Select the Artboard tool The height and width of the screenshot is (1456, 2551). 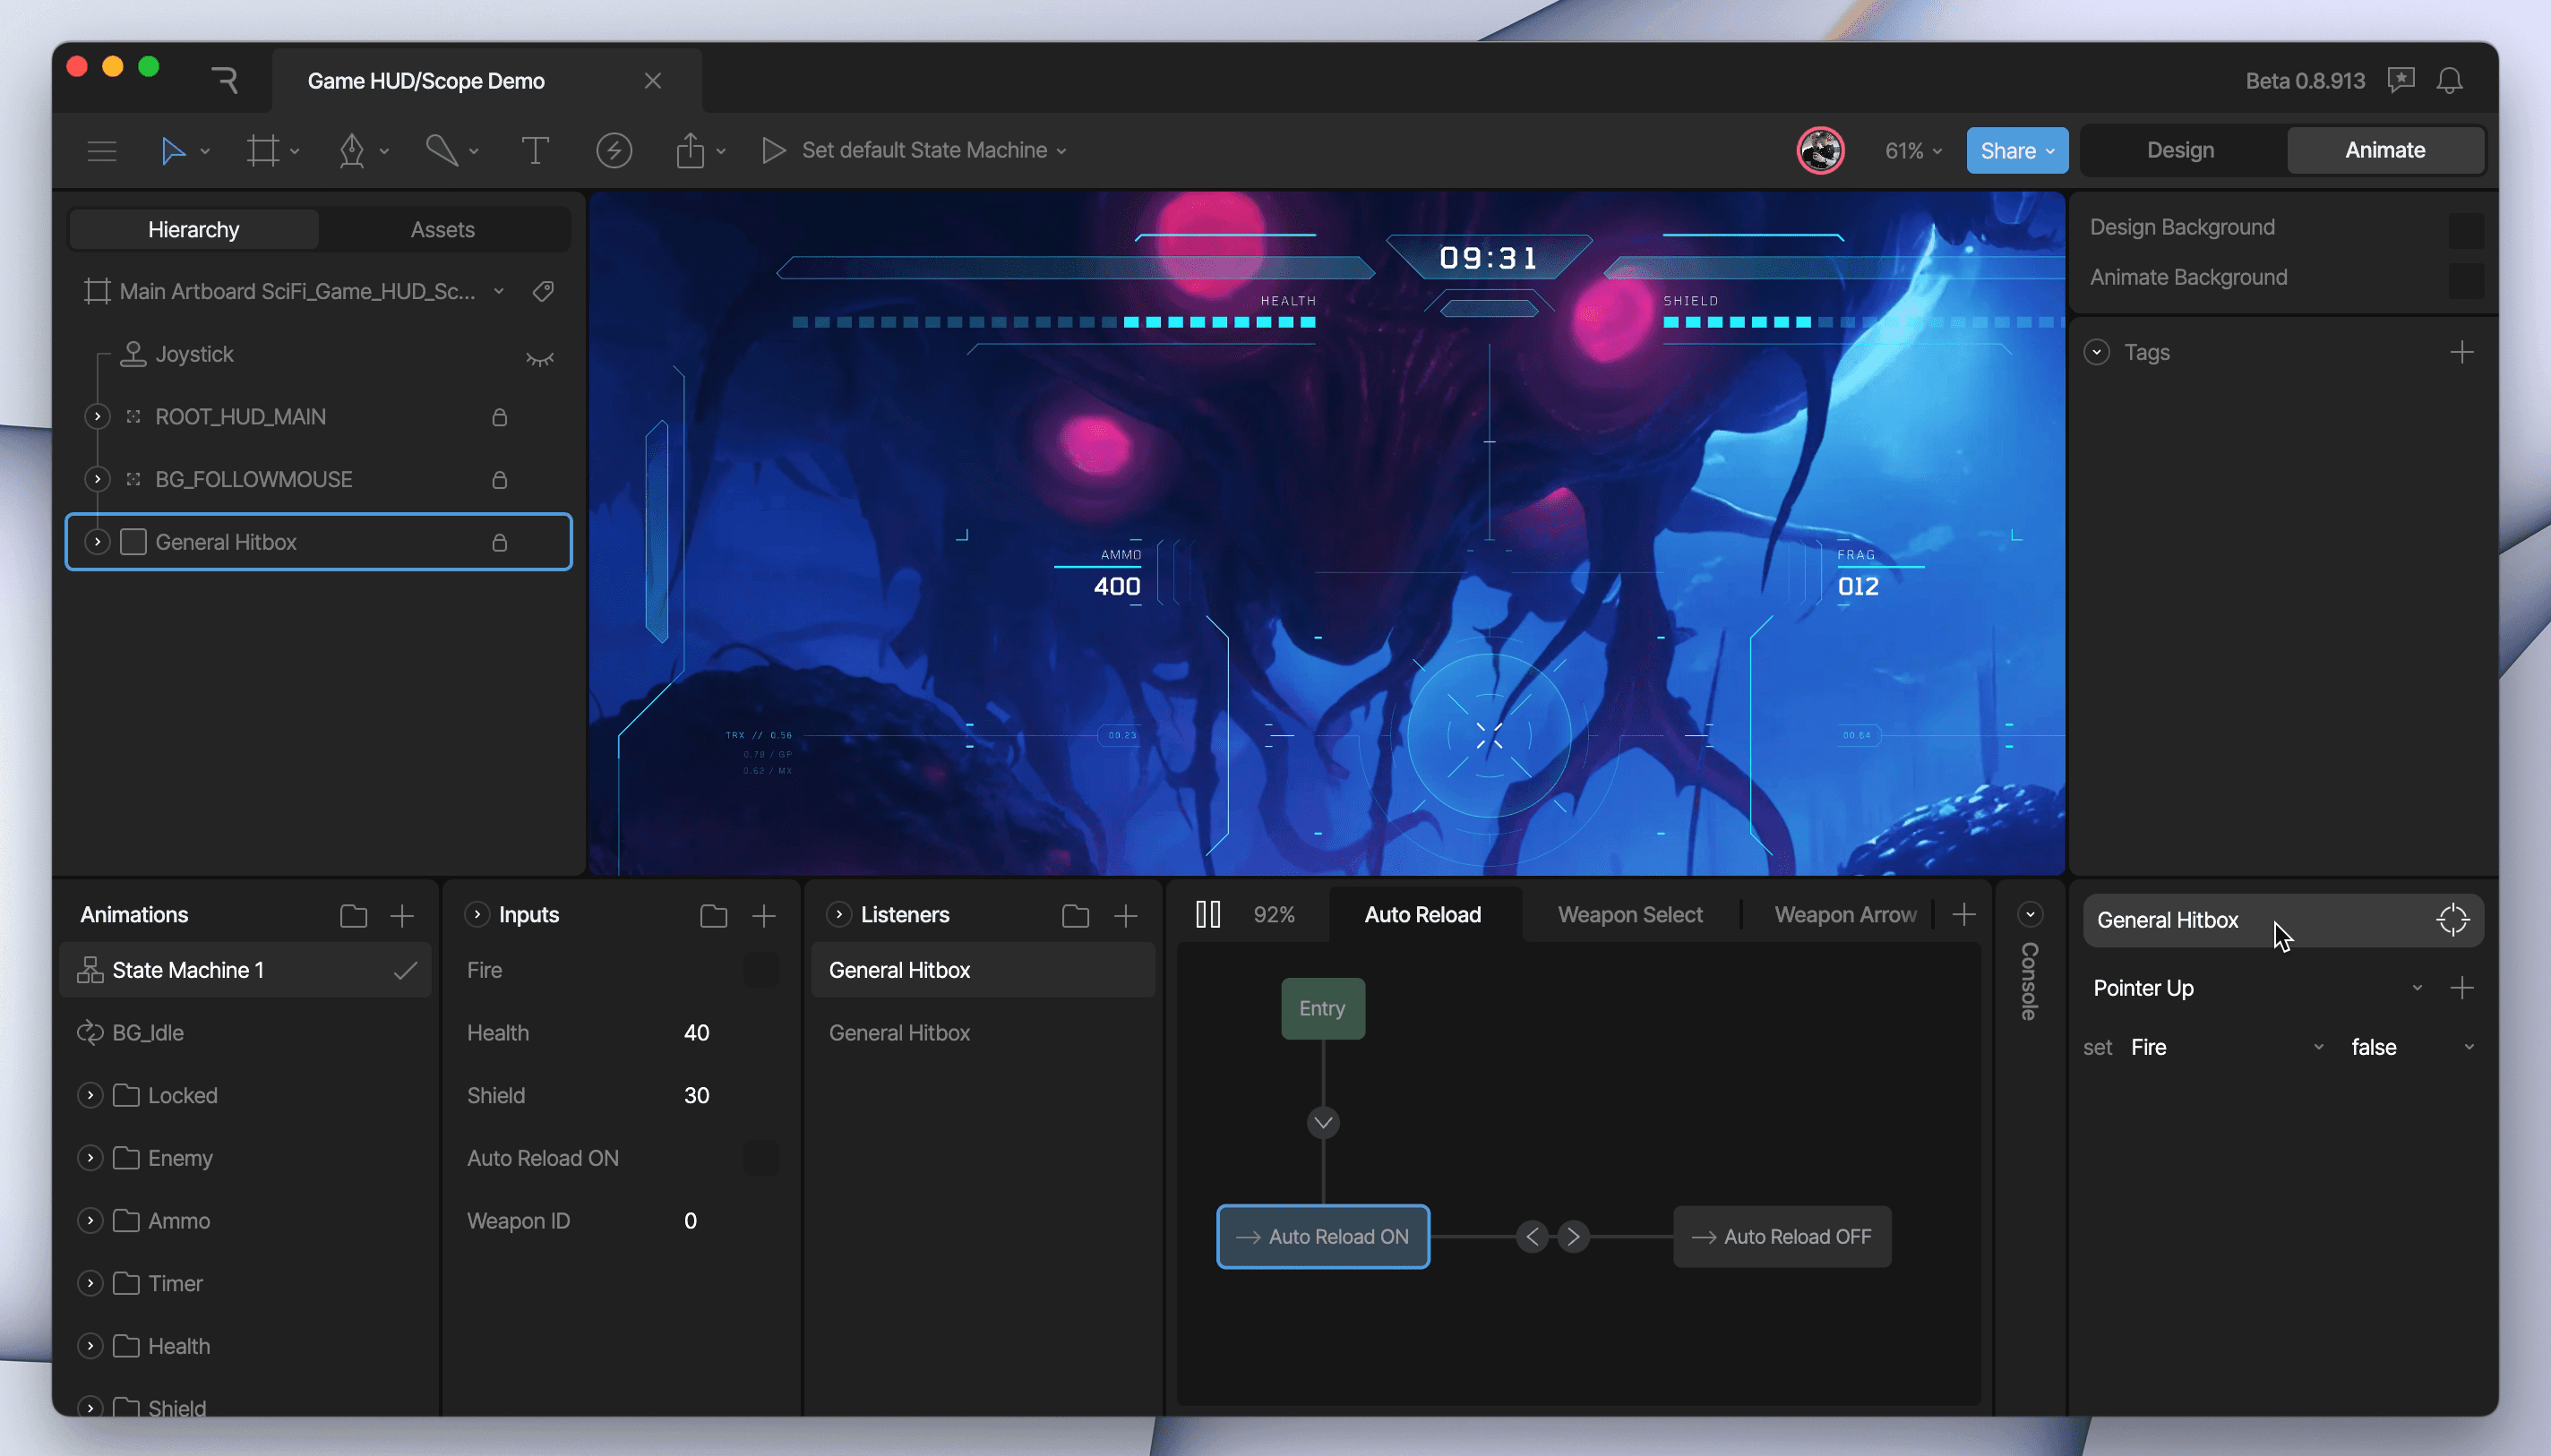[263, 151]
